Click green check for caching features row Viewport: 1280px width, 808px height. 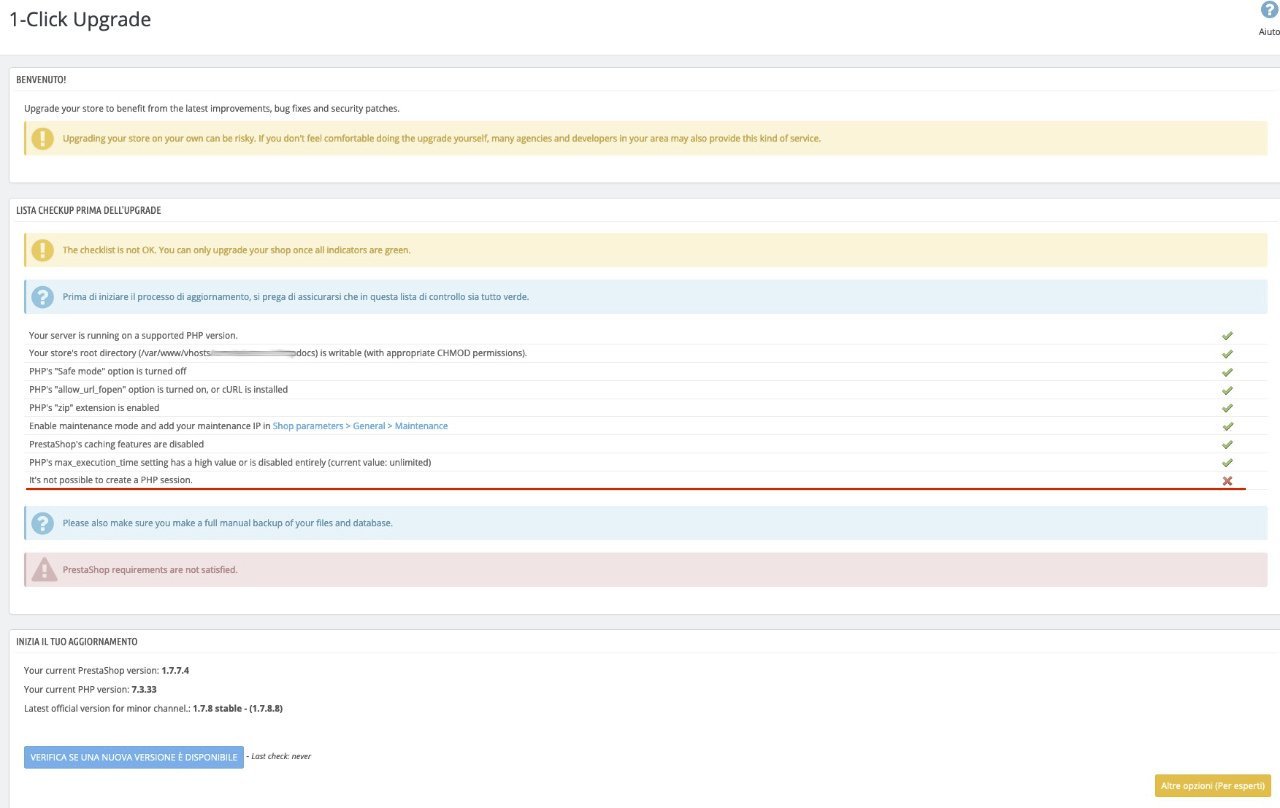pos(1227,444)
